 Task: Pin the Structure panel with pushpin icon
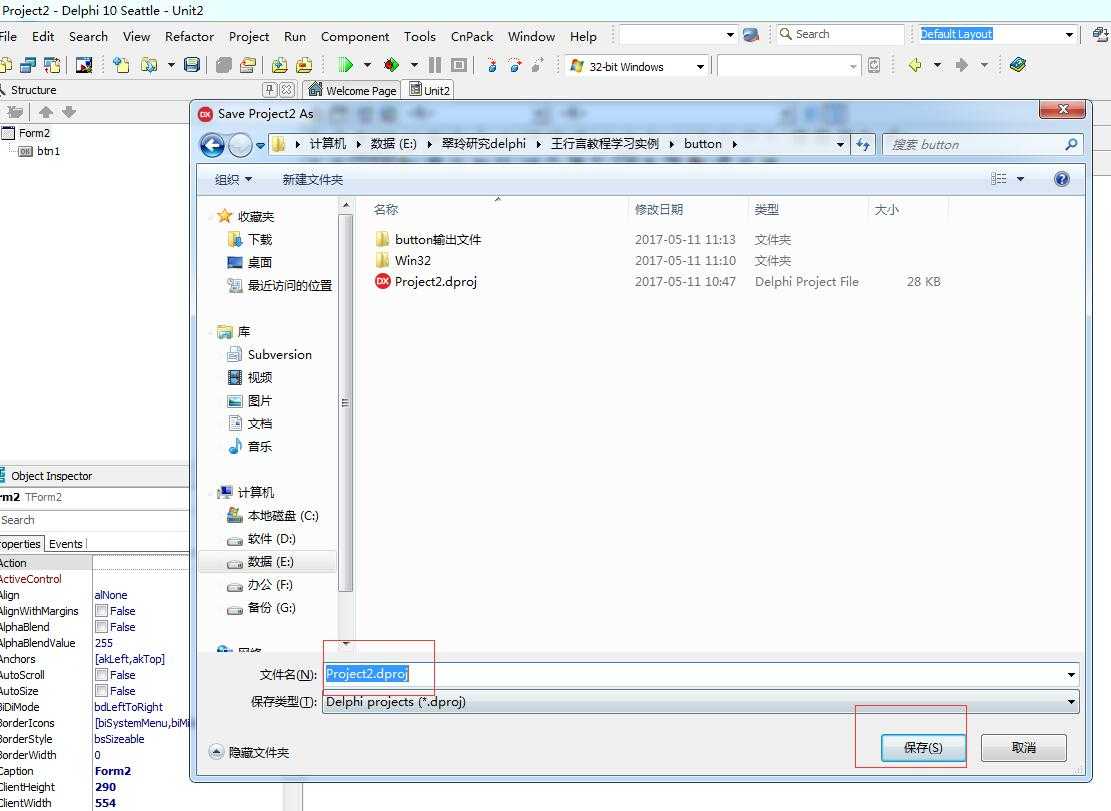[270, 90]
